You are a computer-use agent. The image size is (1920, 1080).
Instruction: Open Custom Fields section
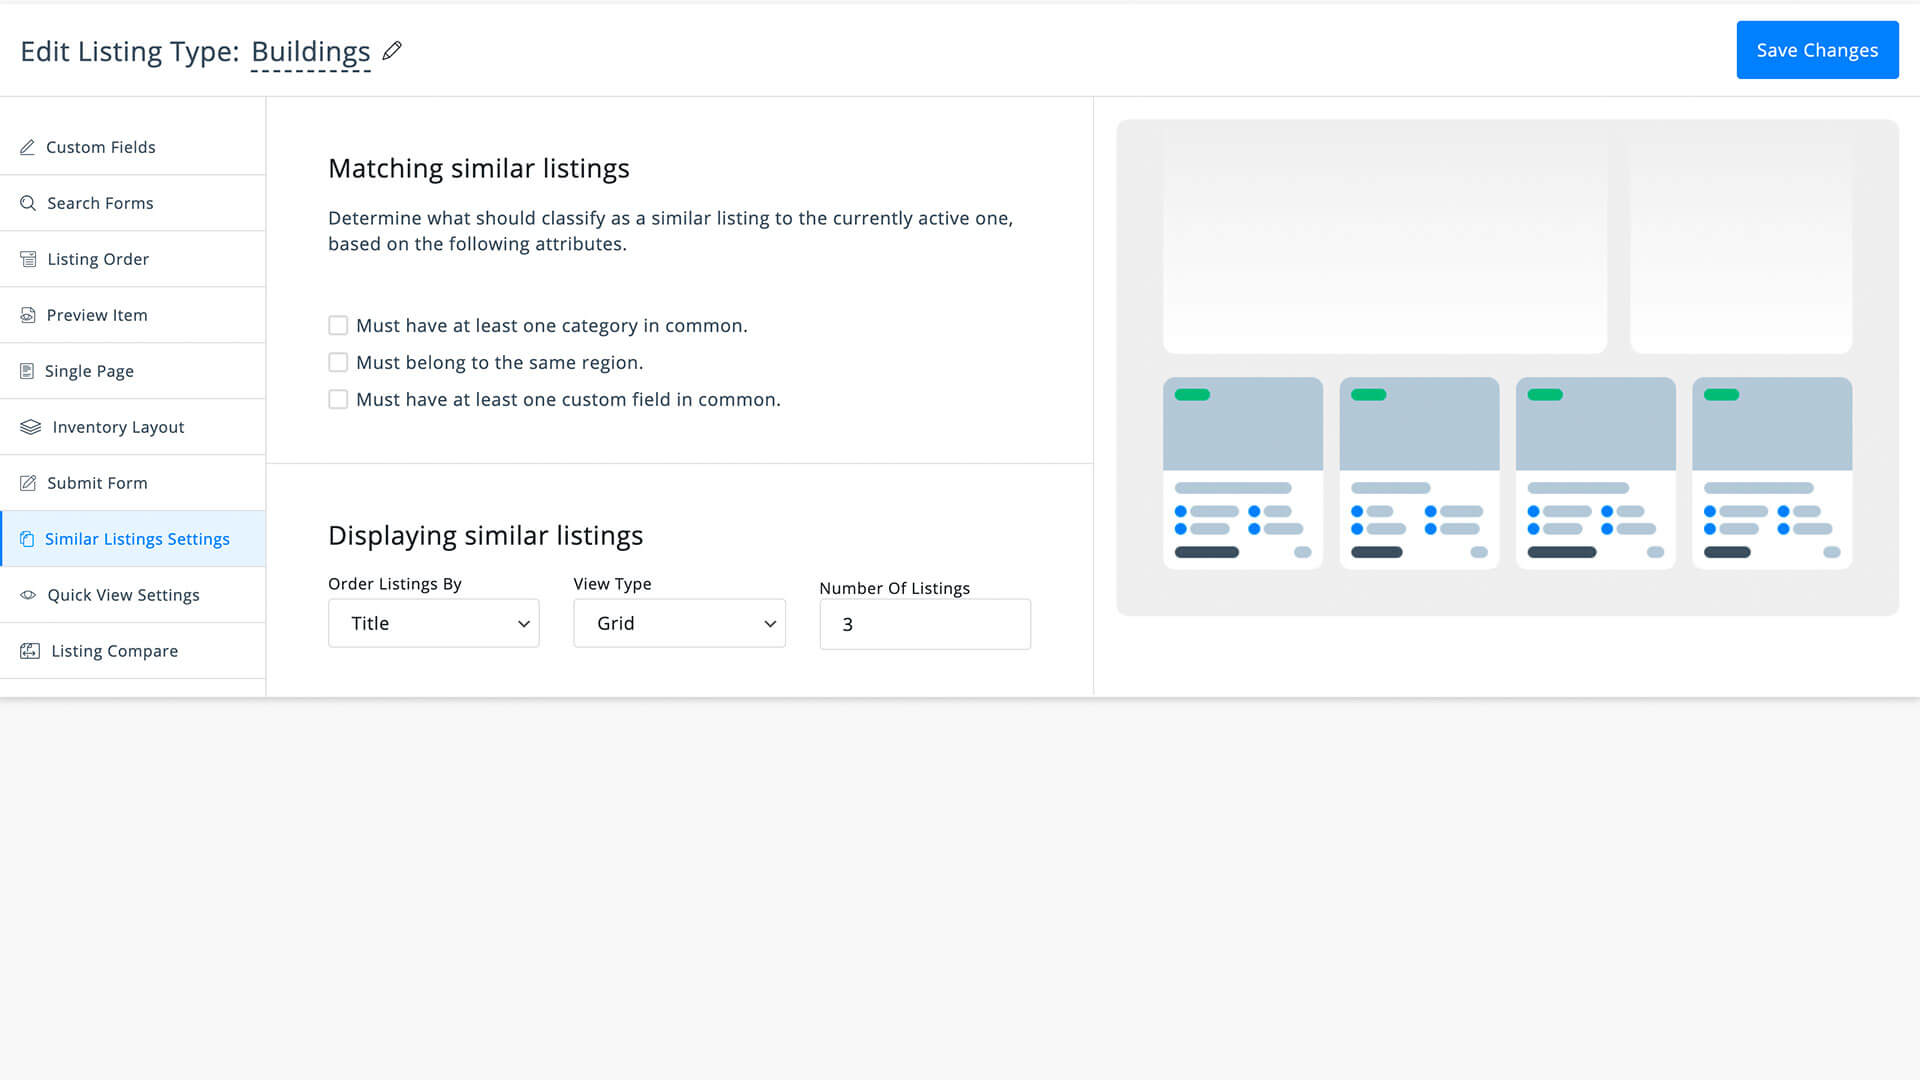pos(133,147)
